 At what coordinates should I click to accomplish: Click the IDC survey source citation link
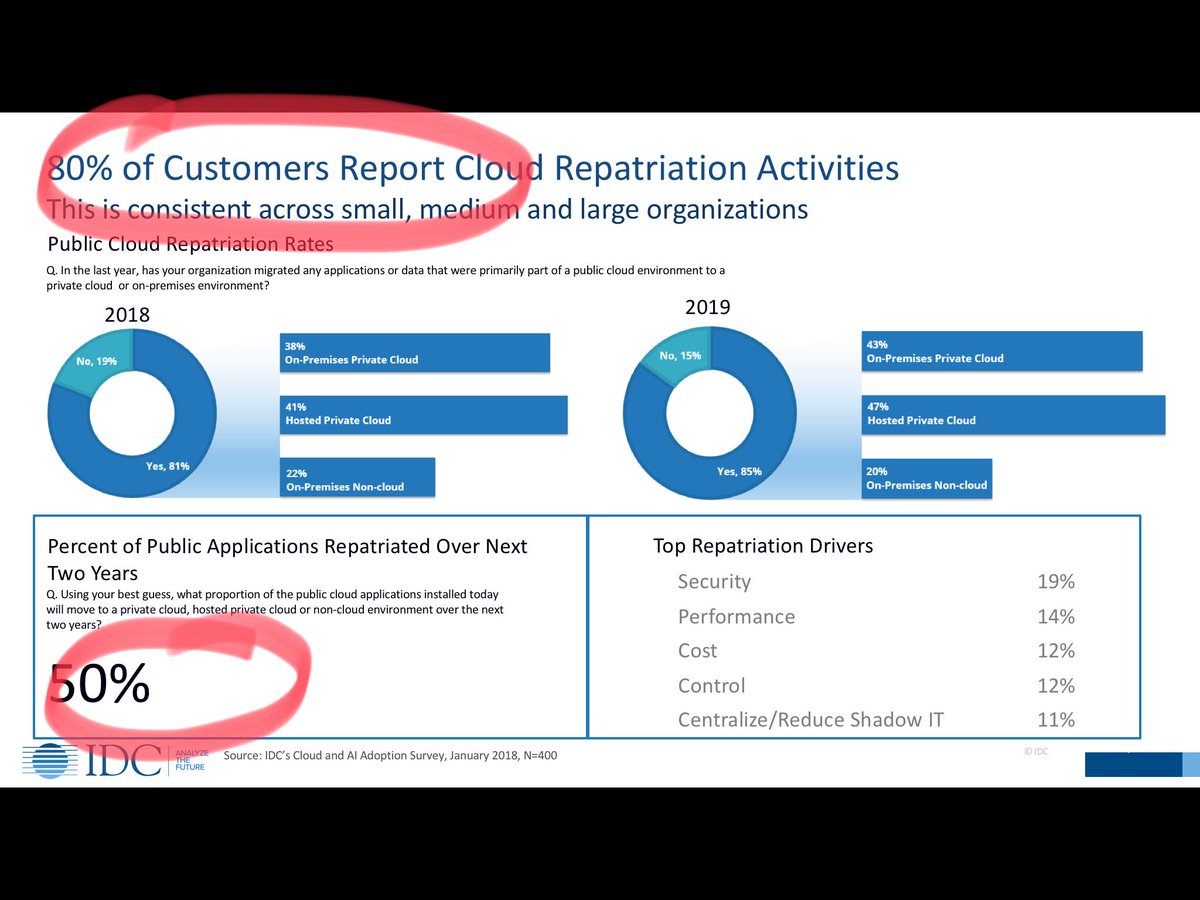click(x=390, y=755)
